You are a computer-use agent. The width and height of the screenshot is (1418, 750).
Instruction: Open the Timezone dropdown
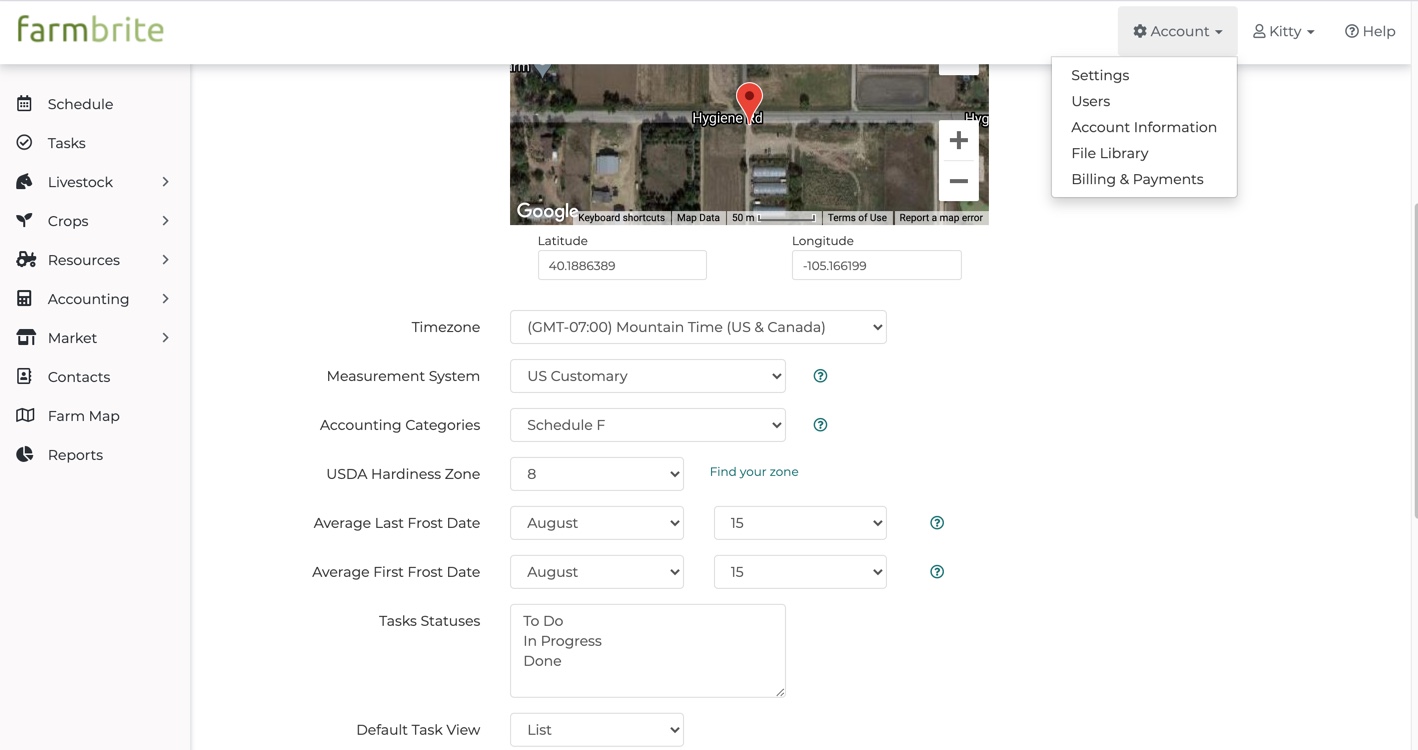coord(697,327)
